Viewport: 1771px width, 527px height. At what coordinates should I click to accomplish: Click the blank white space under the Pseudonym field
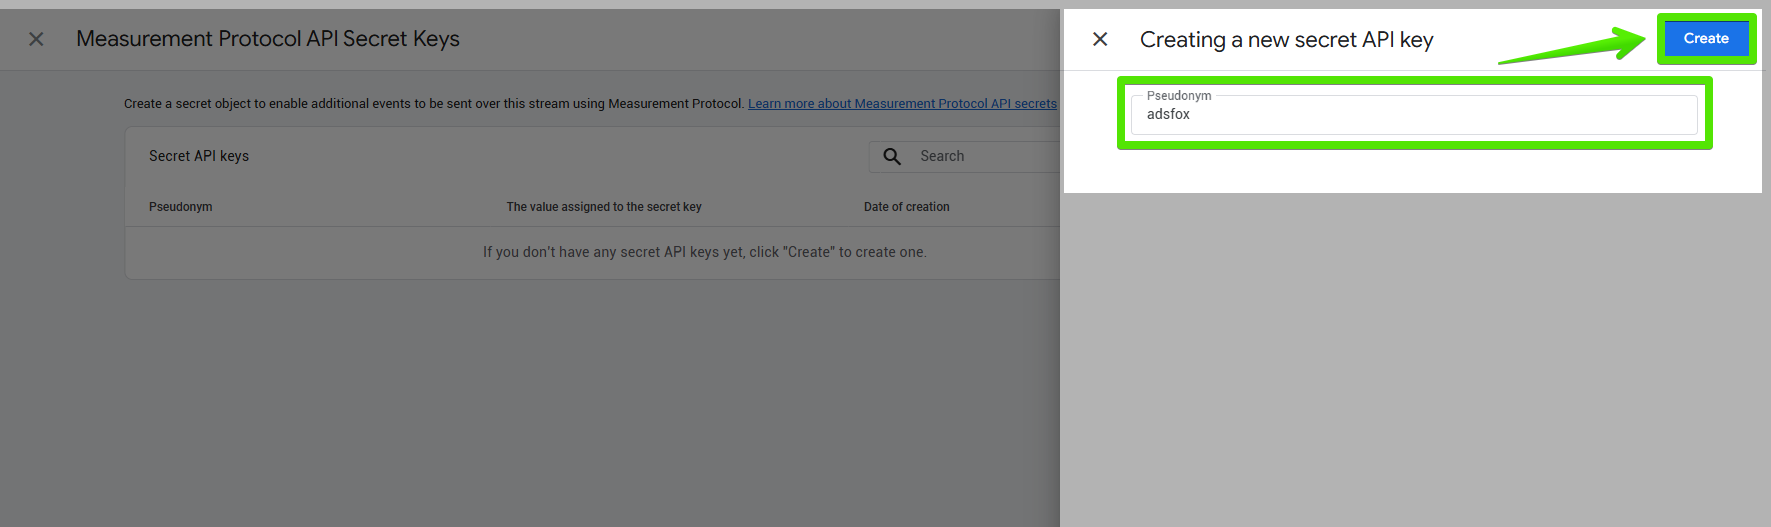click(1414, 171)
